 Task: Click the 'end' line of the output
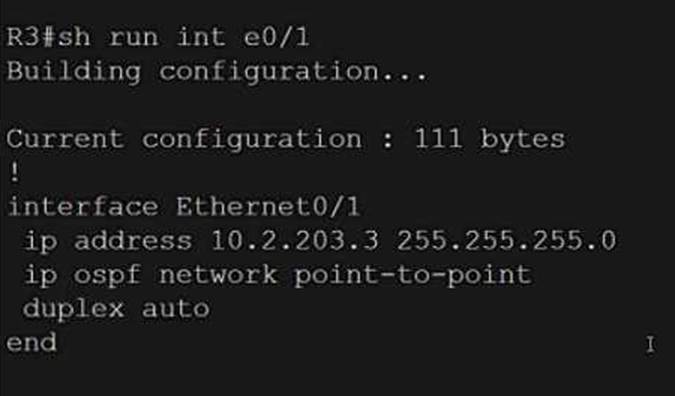[x=31, y=343]
